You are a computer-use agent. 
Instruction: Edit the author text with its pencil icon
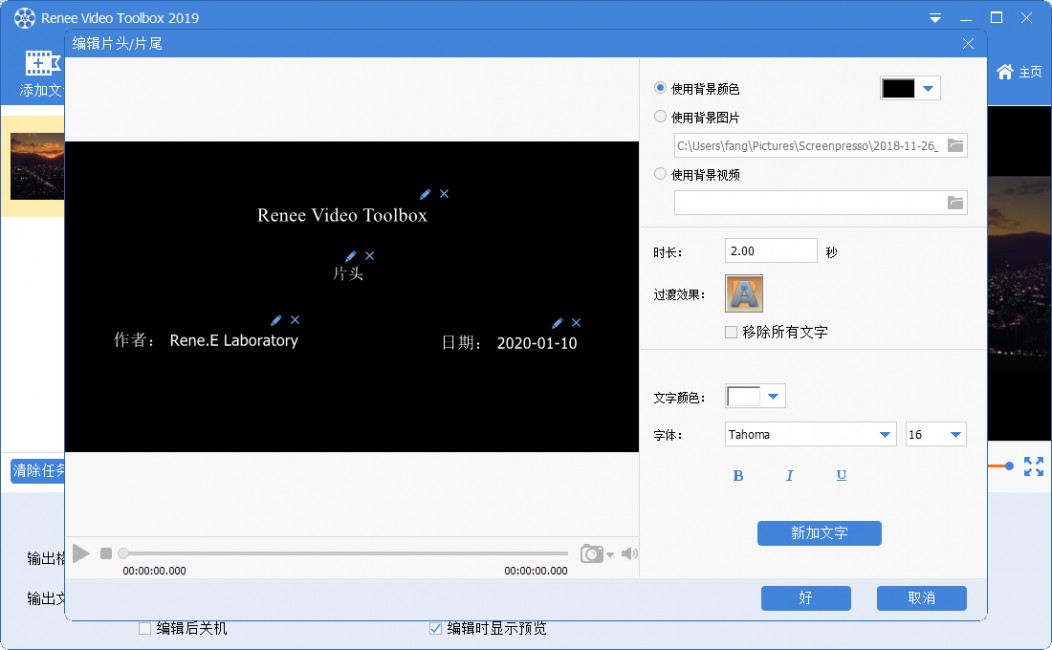click(276, 320)
